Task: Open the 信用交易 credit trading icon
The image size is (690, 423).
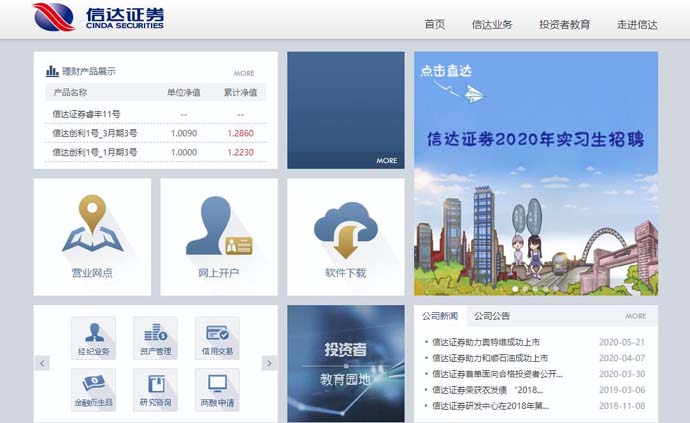Action: point(217,338)
